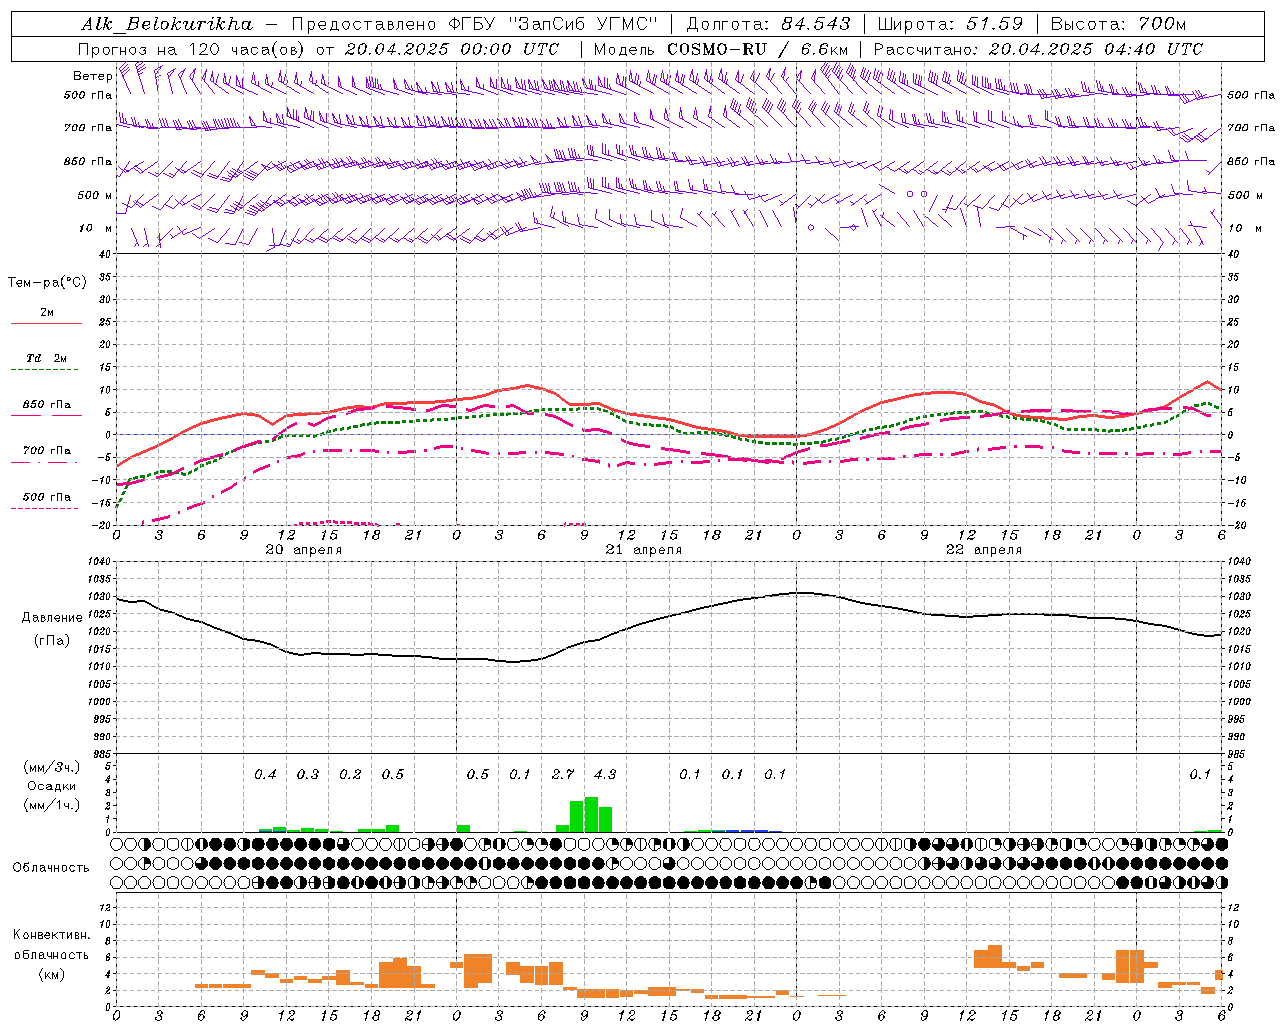Click the 0.4 precipitation total value
The image size is (1280, 1024).
pyautogui.click(x=265, y=774)
